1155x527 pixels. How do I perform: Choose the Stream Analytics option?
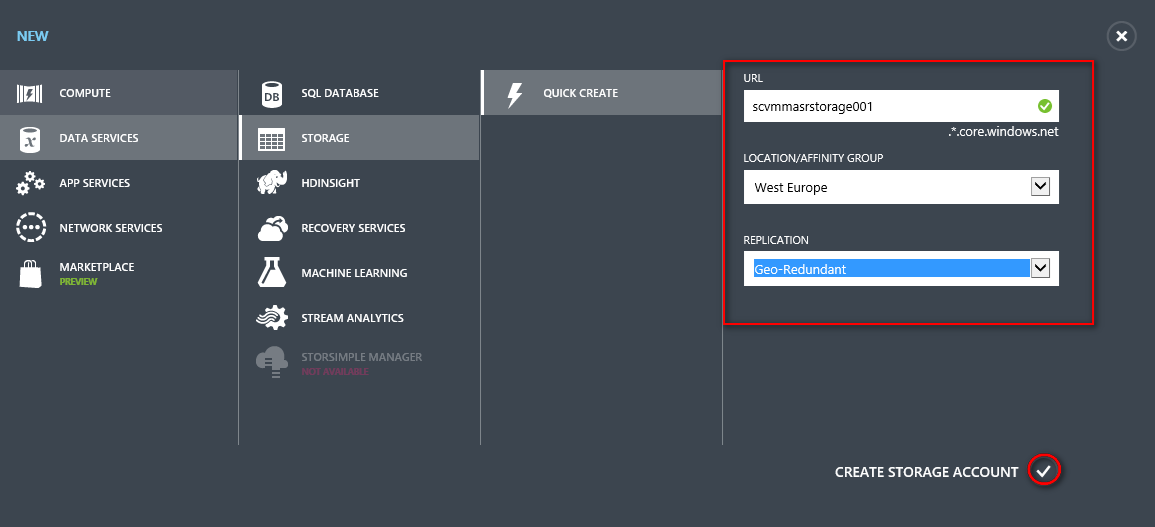point(359,318)
